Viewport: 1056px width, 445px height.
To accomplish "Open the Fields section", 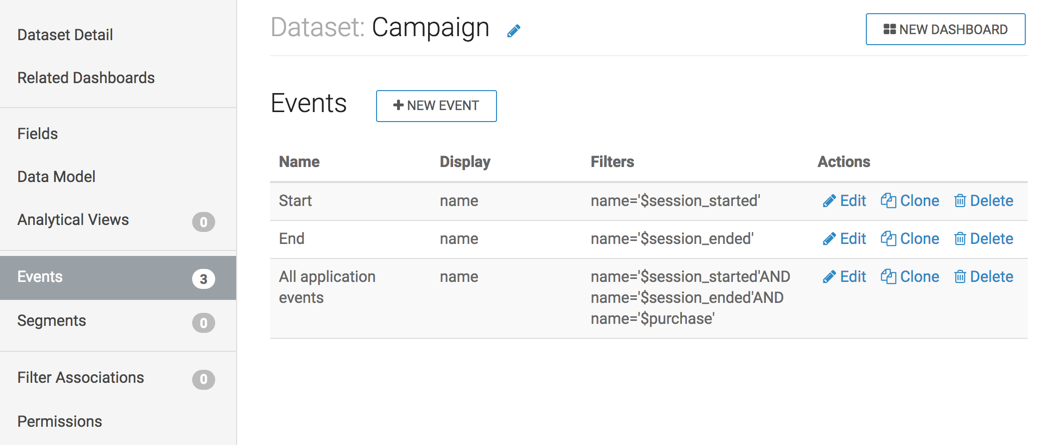I will (38, 134).
